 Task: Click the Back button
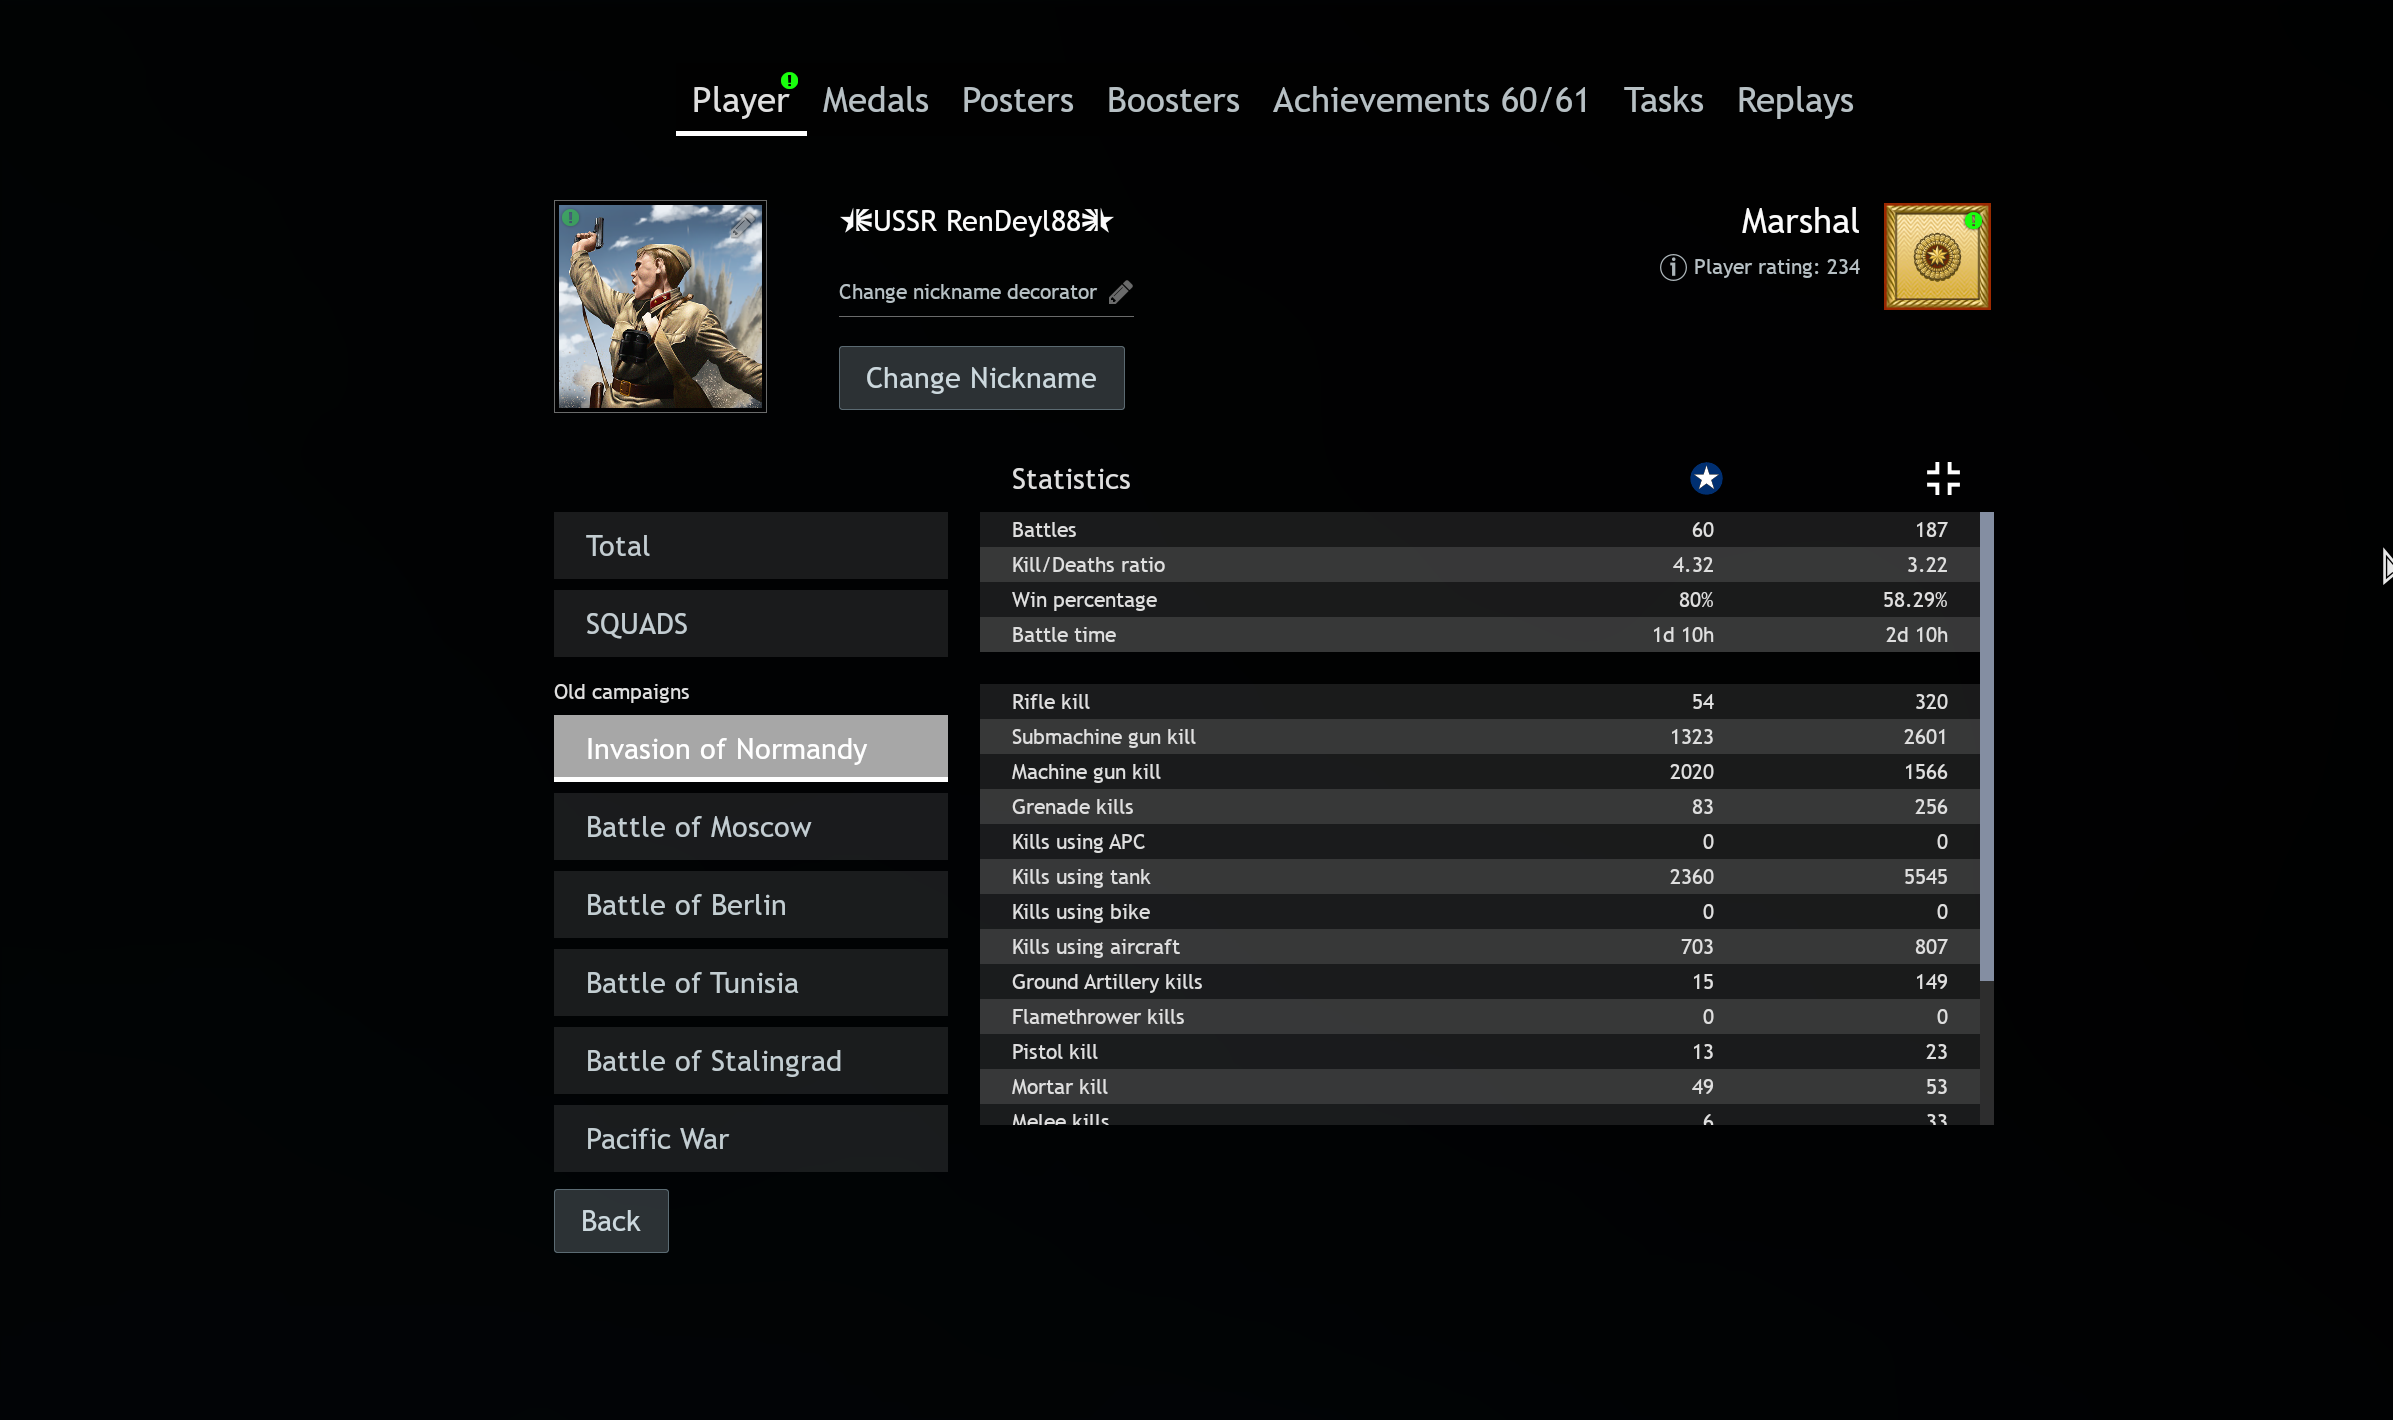(x=611, y=1221)
